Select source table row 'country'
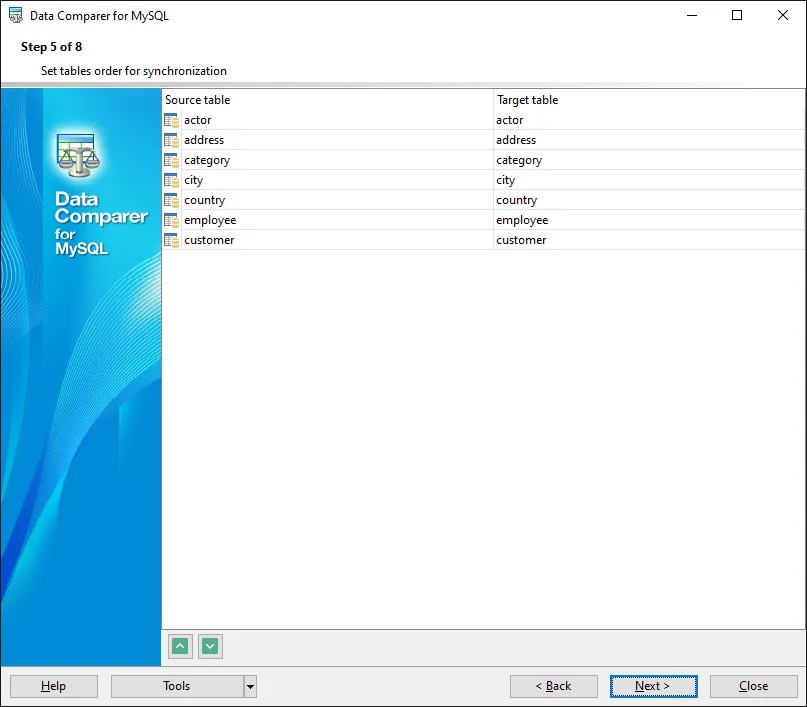Screen dimensions: 807x707 [x=337, y=200]
